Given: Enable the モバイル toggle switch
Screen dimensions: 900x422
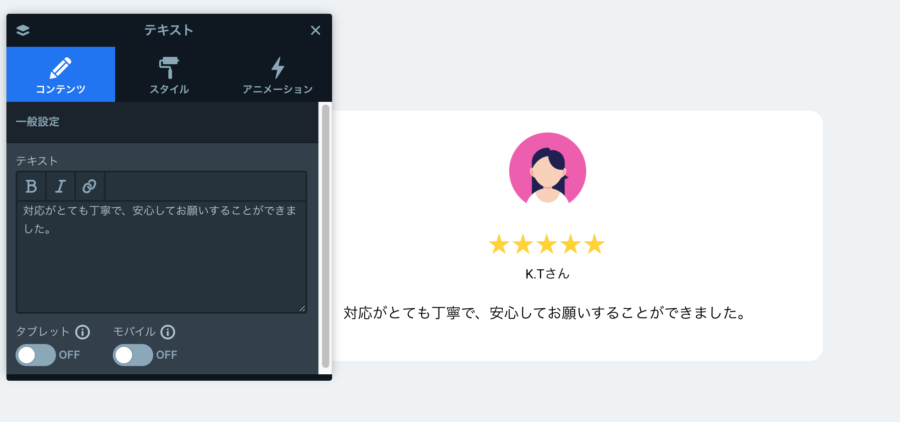Looking at the screenshot, I should point(133,355).
